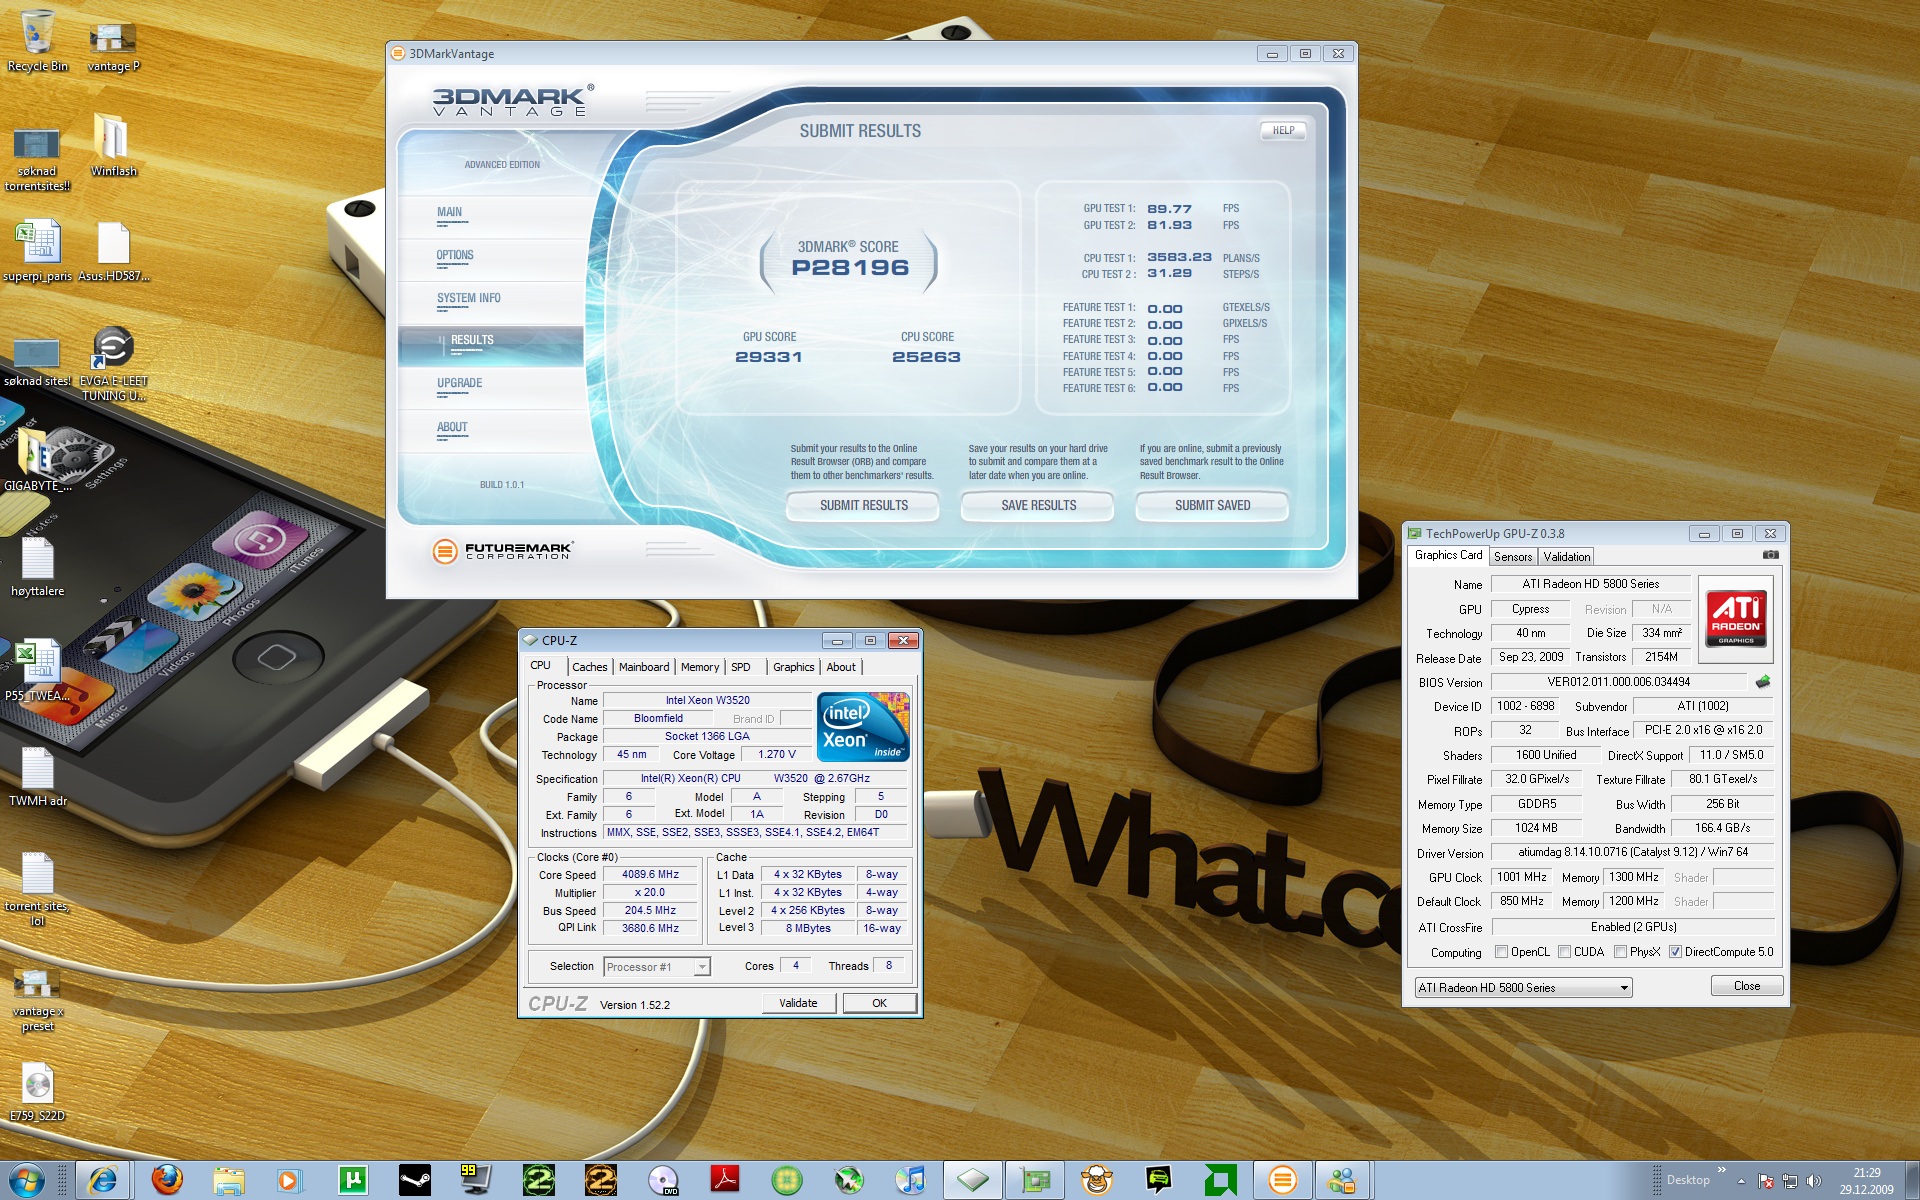Click the HELP button in 3DMark Vantage
The height and width of the screenshot is (1200, 1920).
tap(1283, 130)
